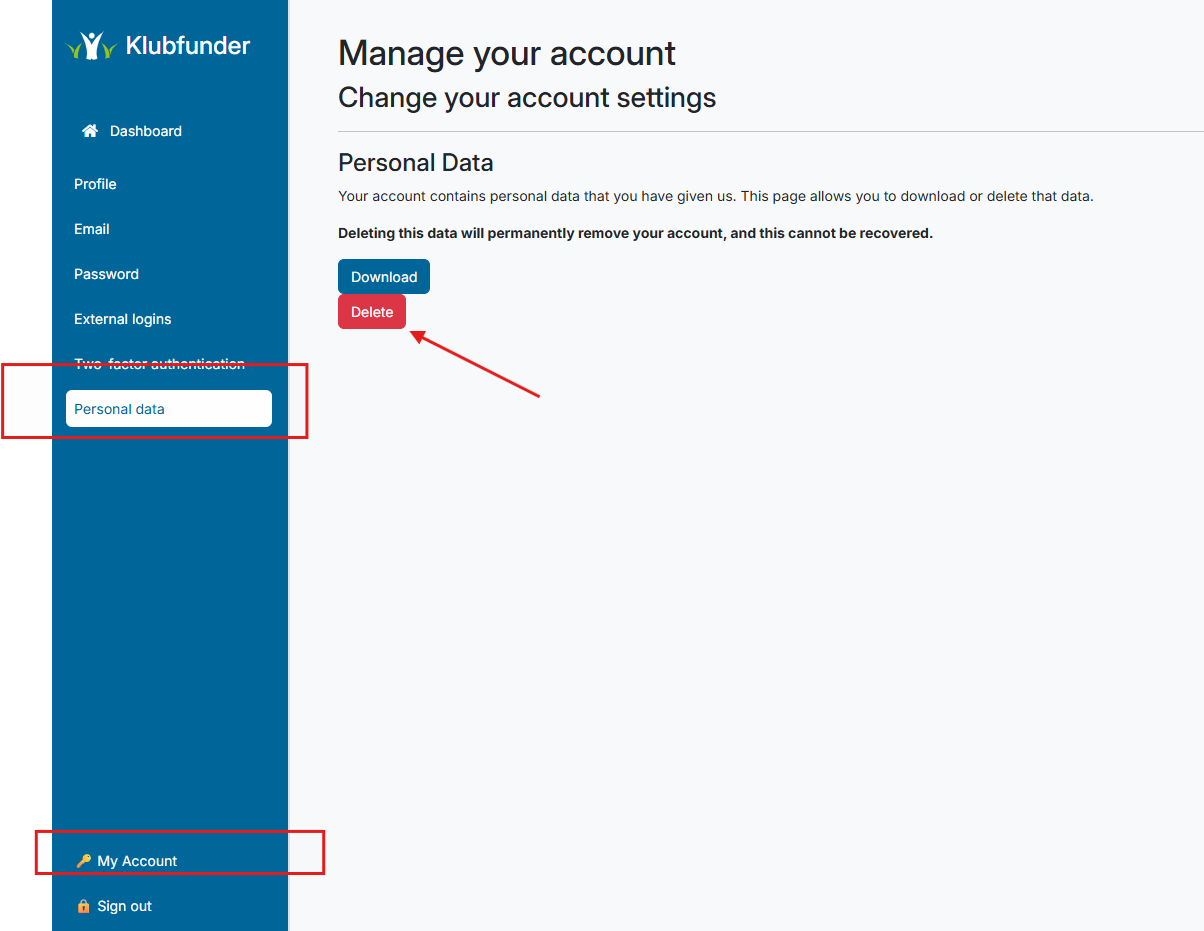
Task: Download your personal data
Action: pyautogui.click(x=383, y=276)
